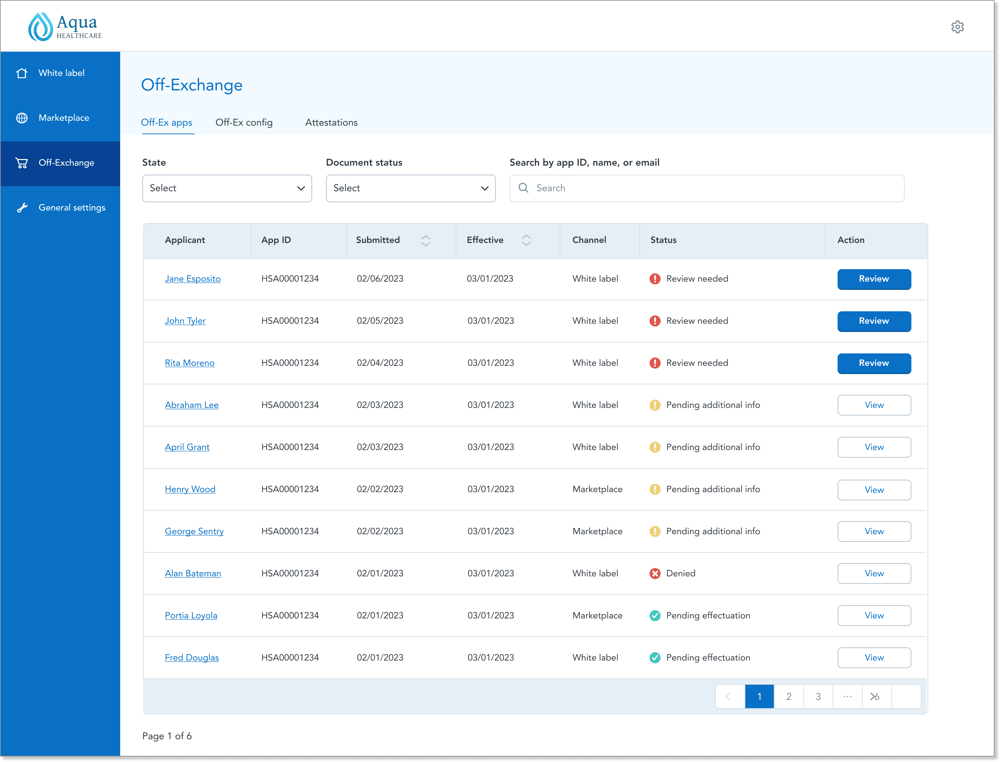Screen dimensions: 1000x762
Task: Jump to last page using the skip icon
Action: pos(875,696)
